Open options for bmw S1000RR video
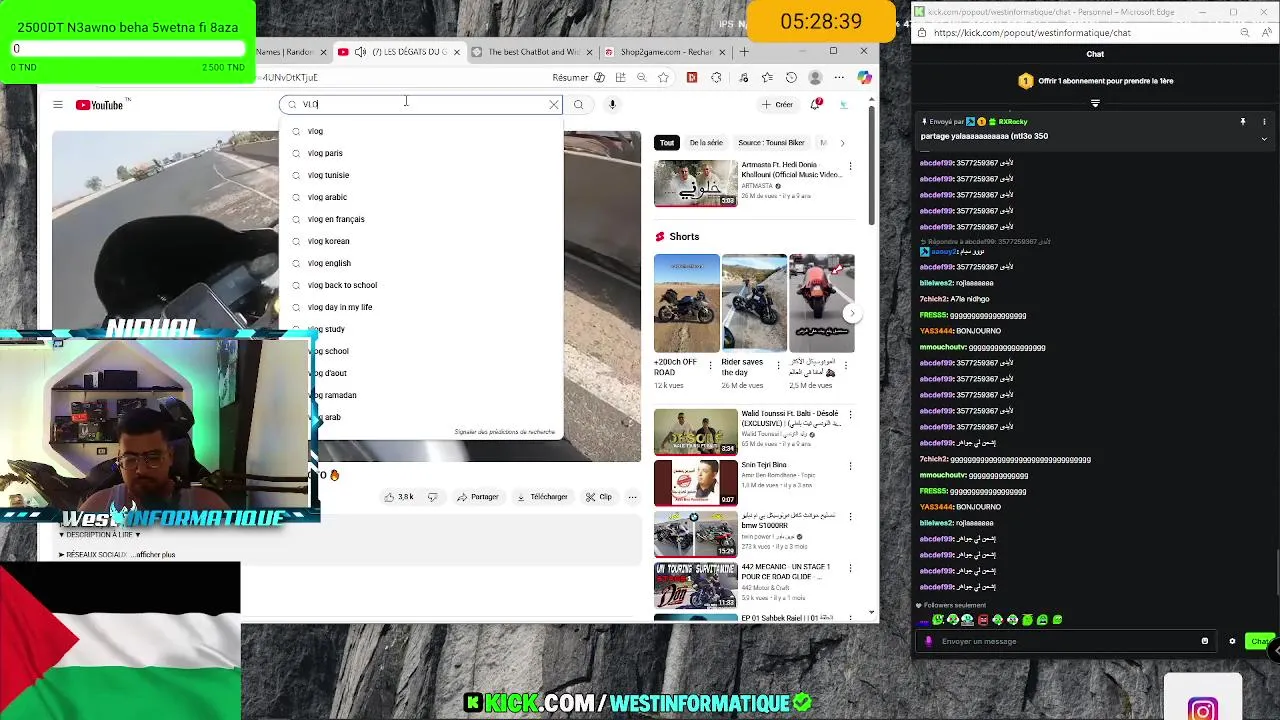Viewport: 1280px width, 720px height. pyautogui.click(x=850, y=517)
